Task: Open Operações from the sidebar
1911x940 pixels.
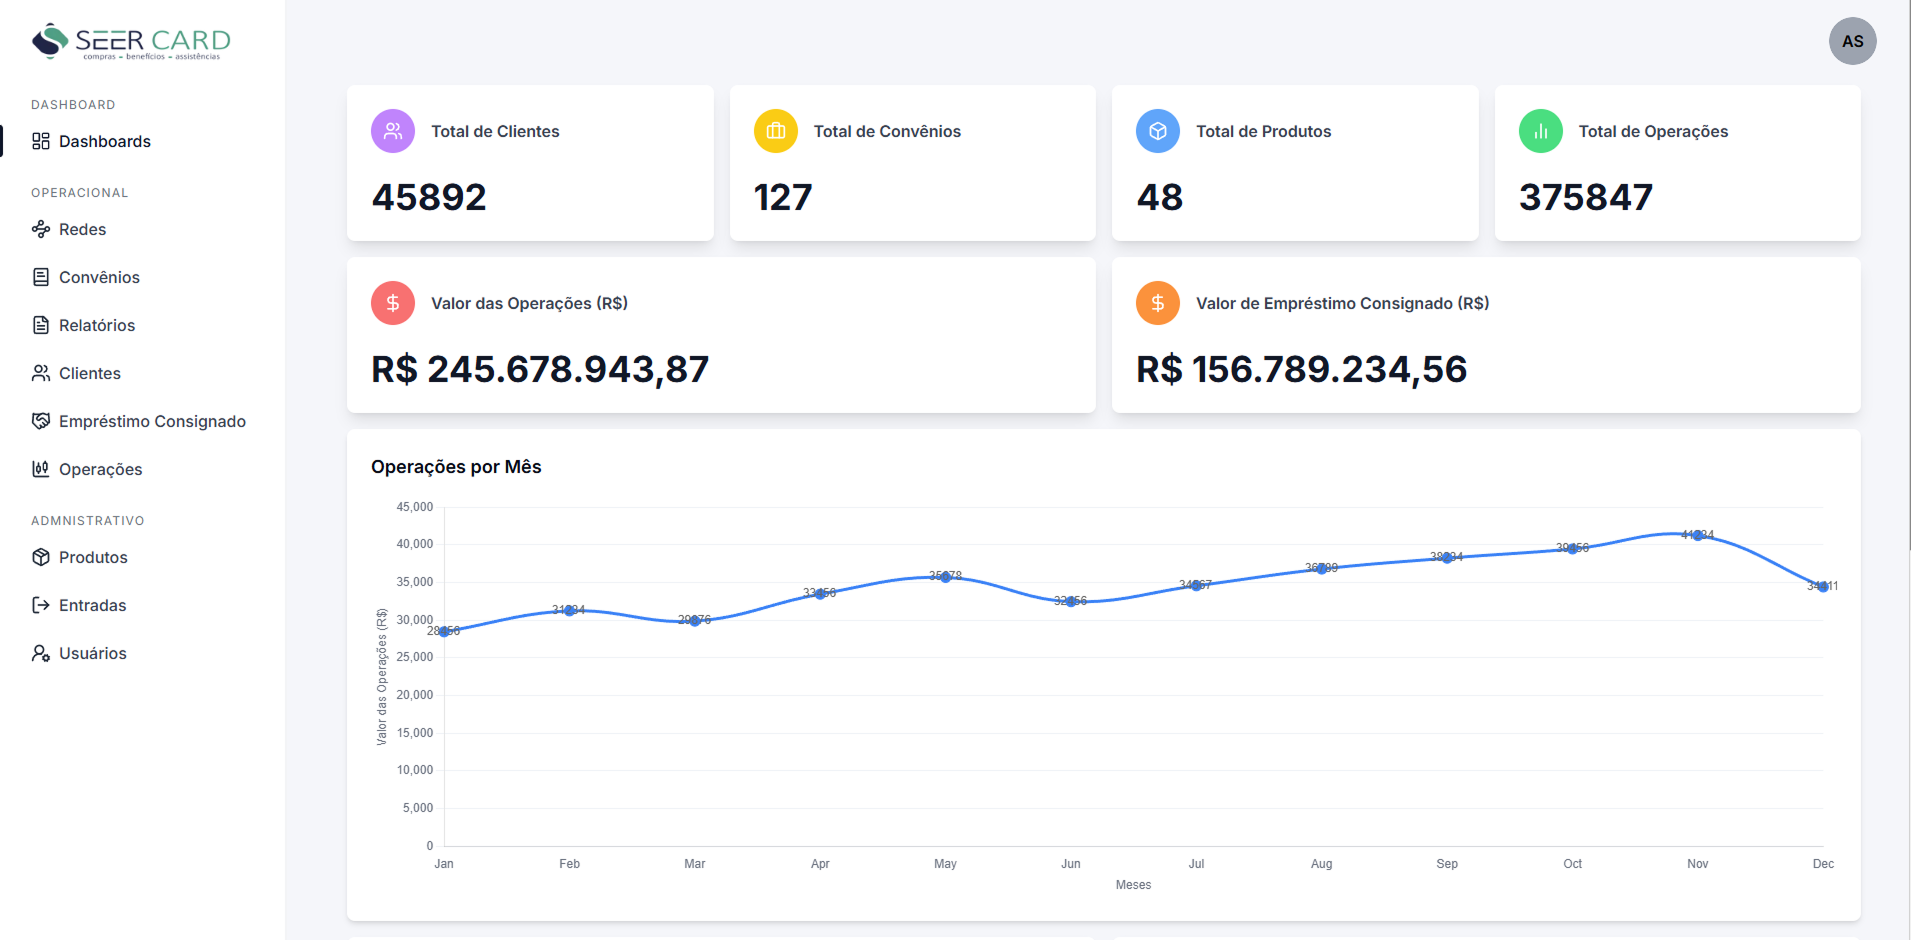Action: click(100, 469)
